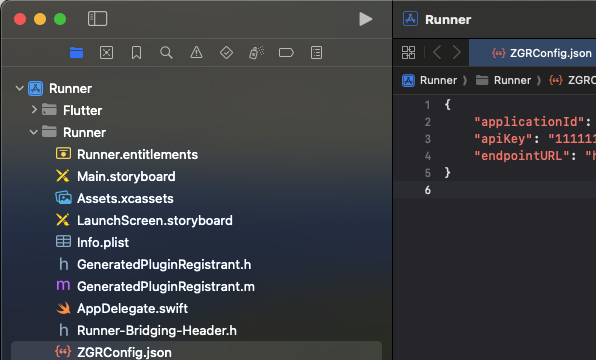Toggle the navigator sidebar visibility
This screenshot has height=360, width=596.
[97, 19]
